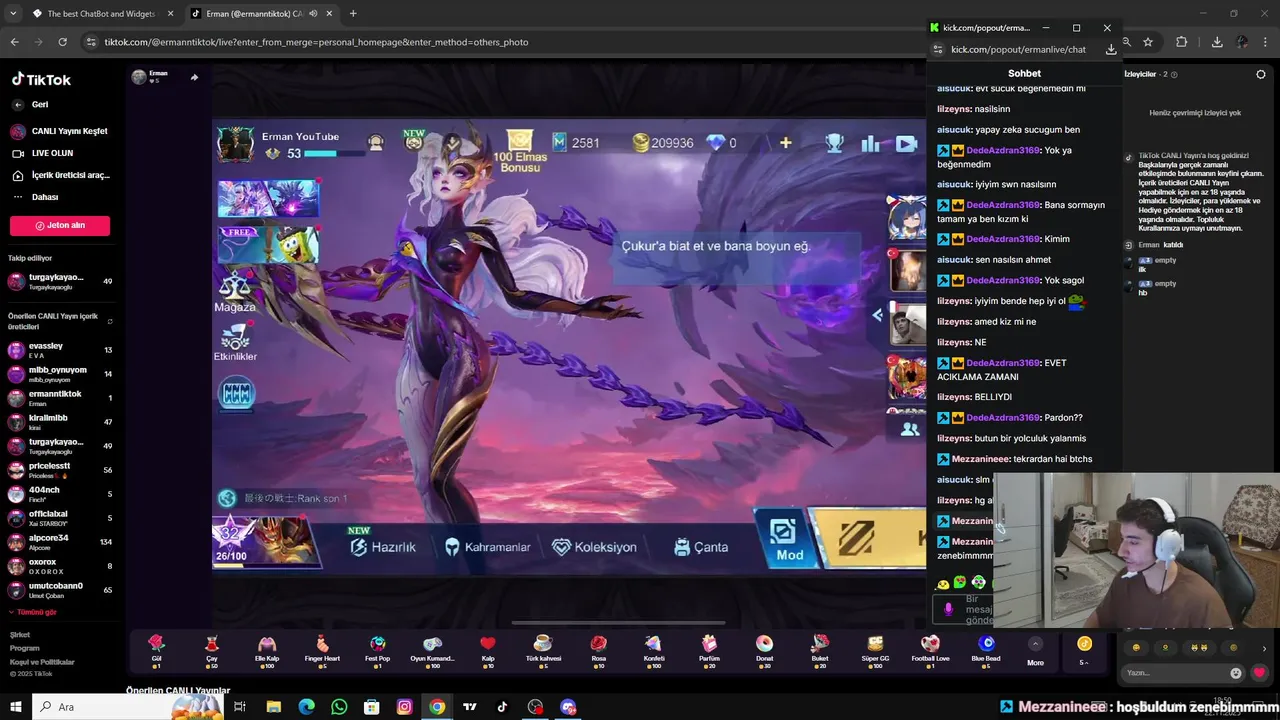Open Chrome three-dot menu

(1267, 42)
